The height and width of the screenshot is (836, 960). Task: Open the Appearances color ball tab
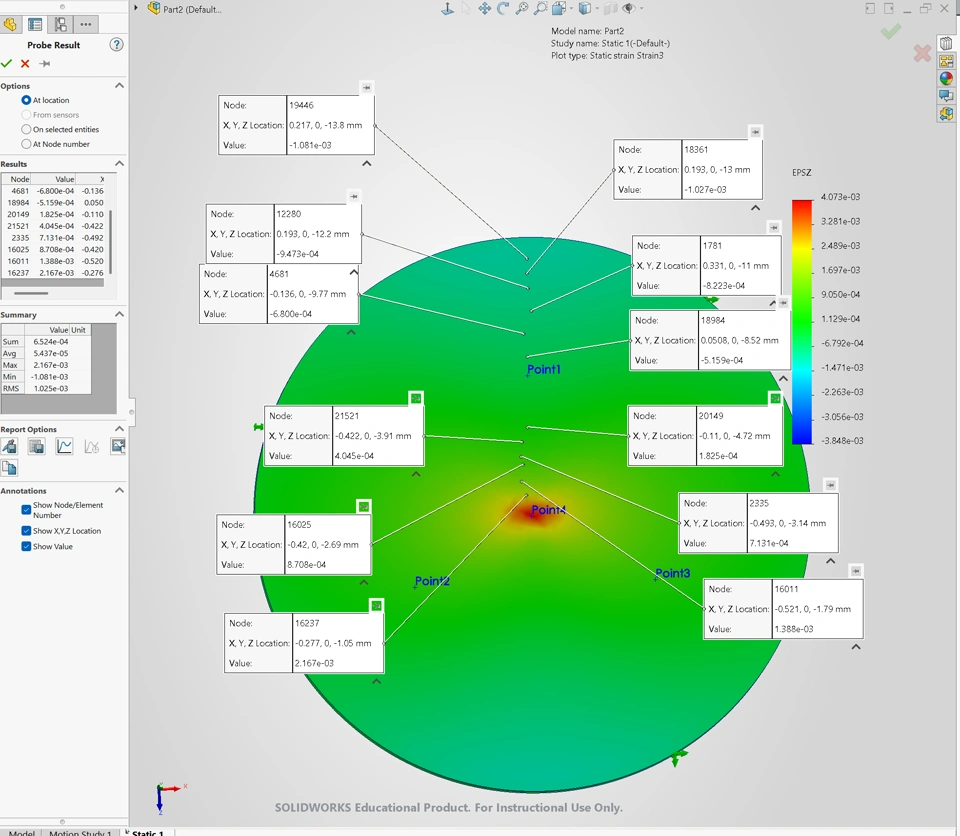point(947,78)
